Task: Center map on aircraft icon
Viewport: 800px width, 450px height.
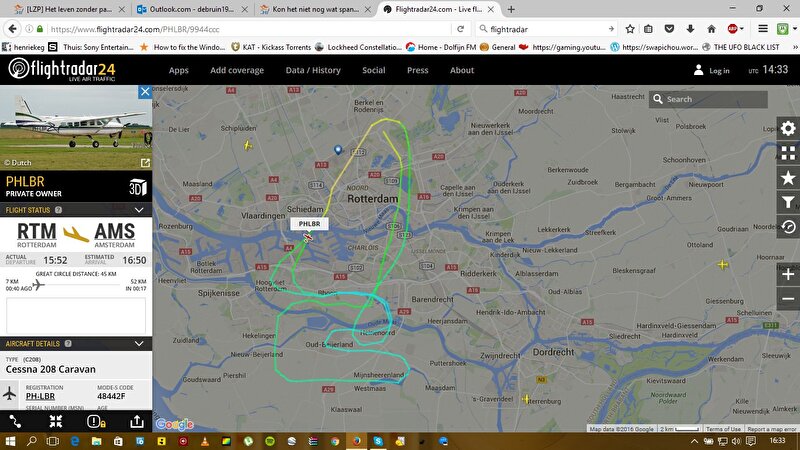Action: 56,421
